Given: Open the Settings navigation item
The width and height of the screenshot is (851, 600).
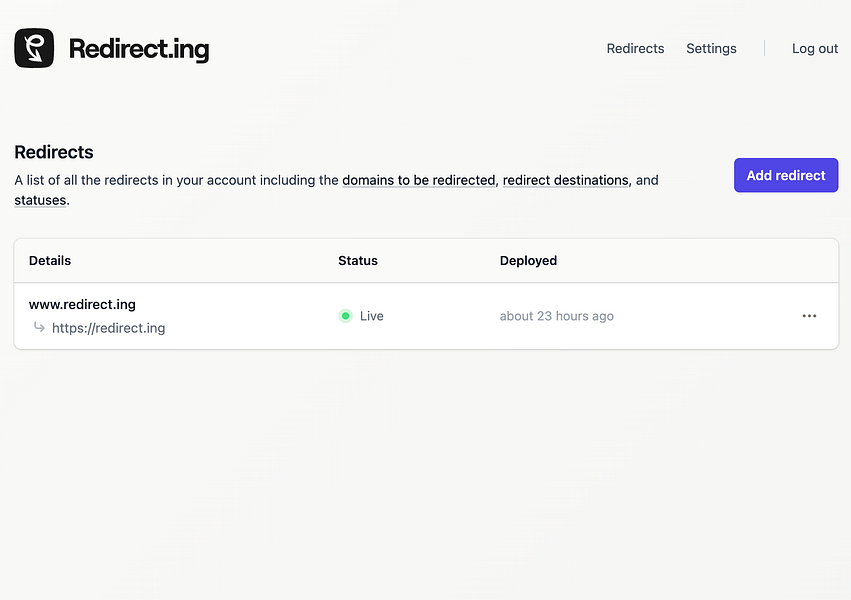Looking at the screenshot, I should coord(711,48).
